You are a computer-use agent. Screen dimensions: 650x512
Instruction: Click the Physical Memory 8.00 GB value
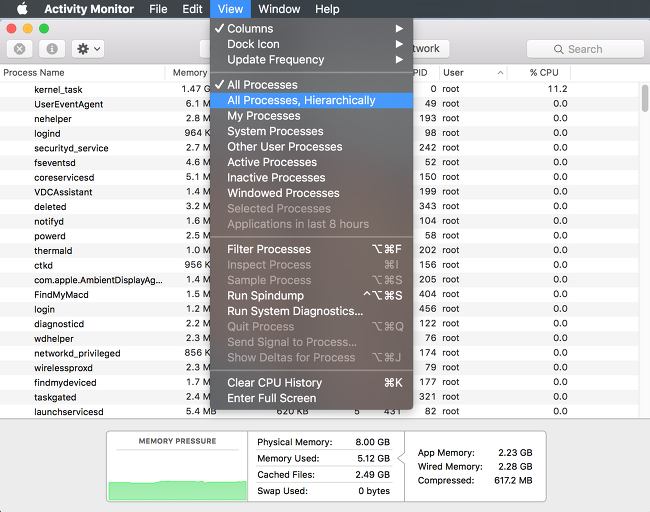click(x=372, y=442)
